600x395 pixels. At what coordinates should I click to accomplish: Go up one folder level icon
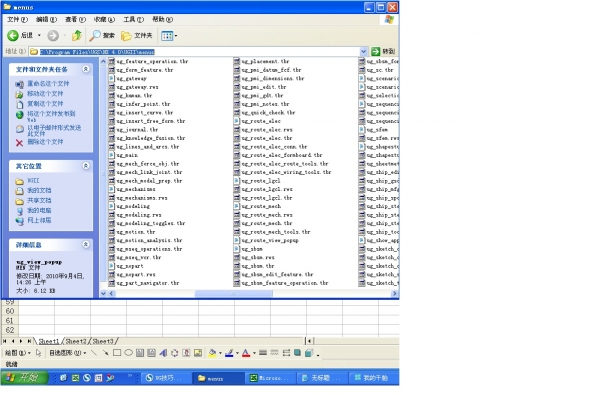77,36
